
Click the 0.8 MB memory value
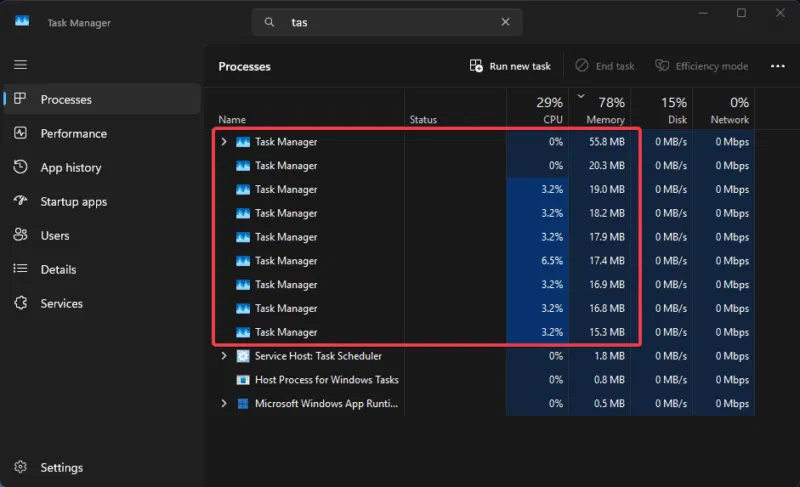click(610, 380)
